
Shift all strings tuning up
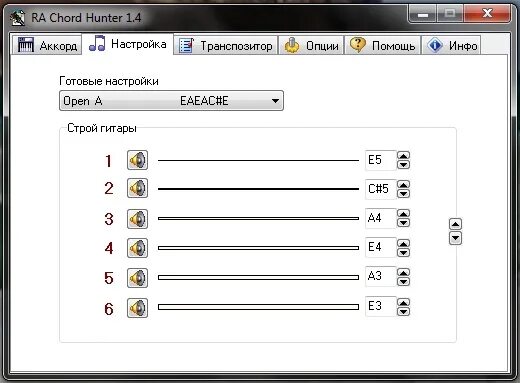click(455, 224)
